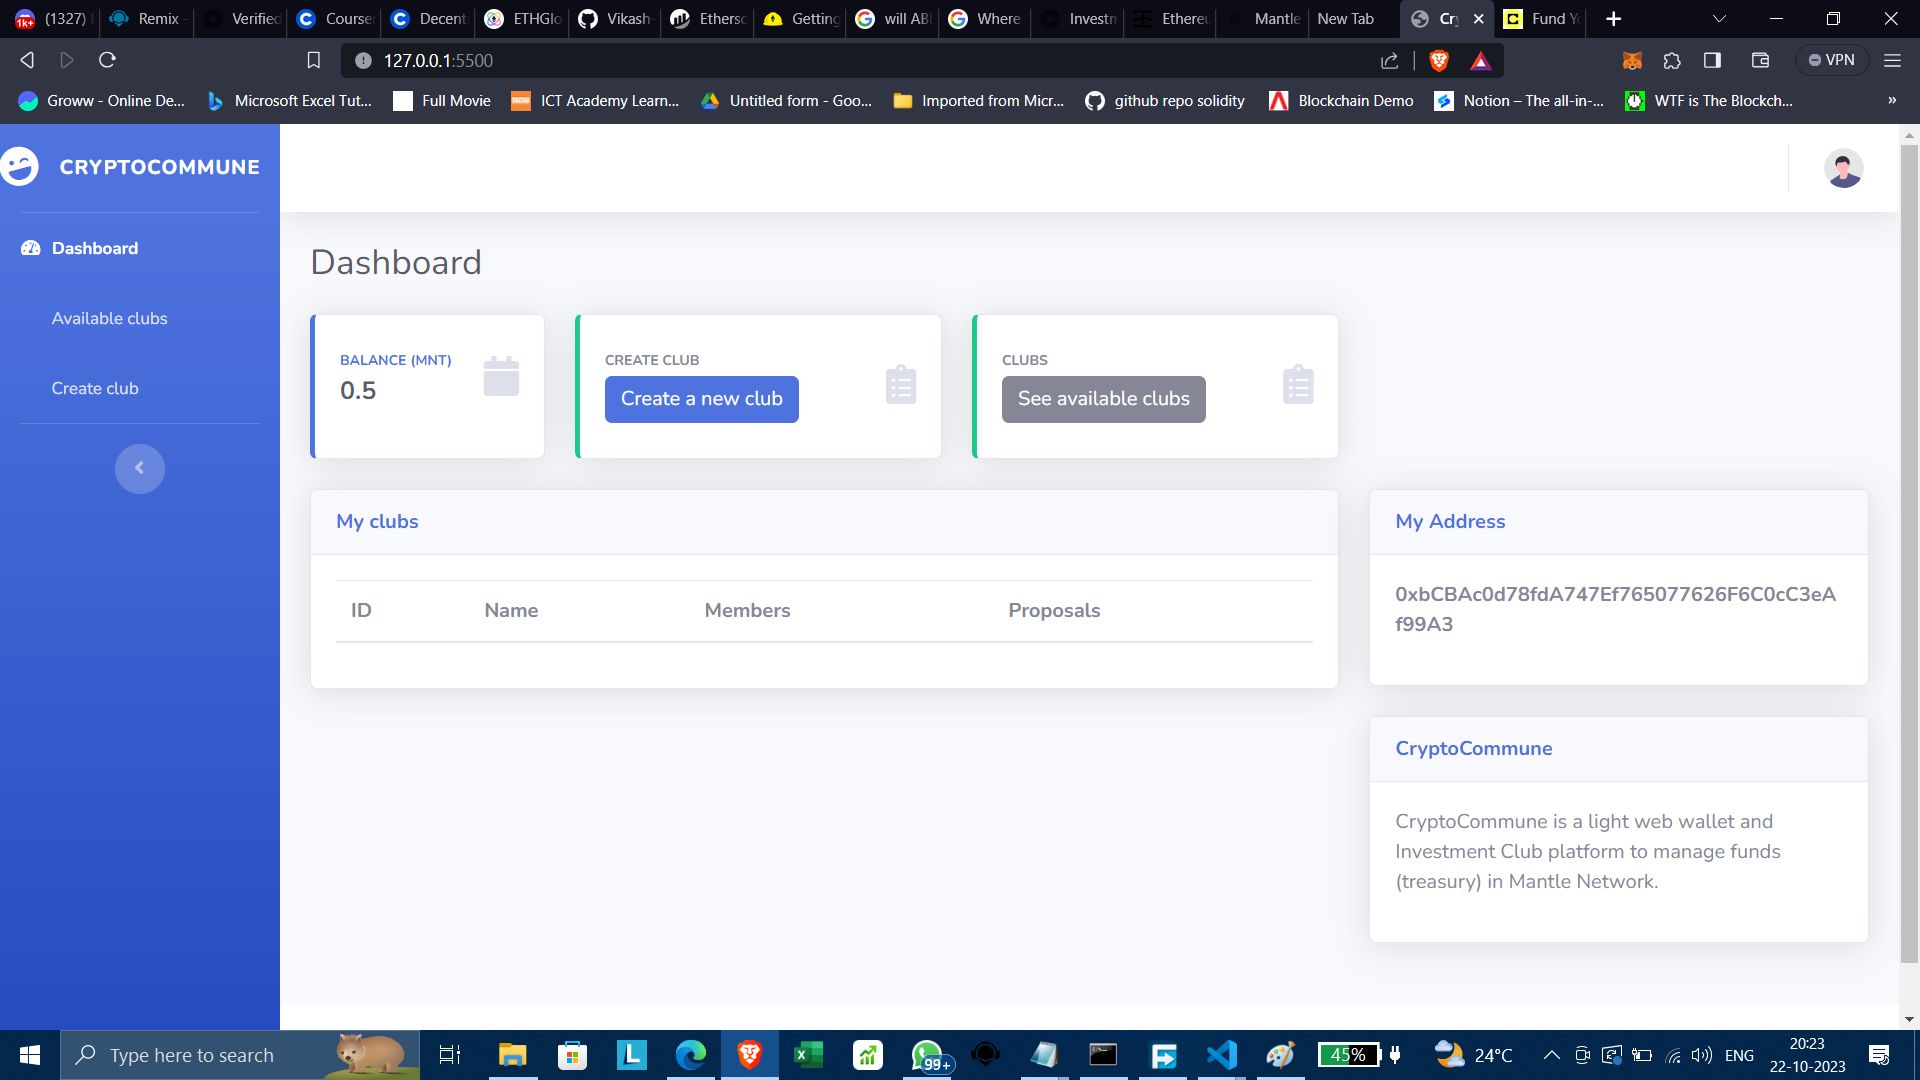Open Brave Shields lion icon

[1439, 60]
